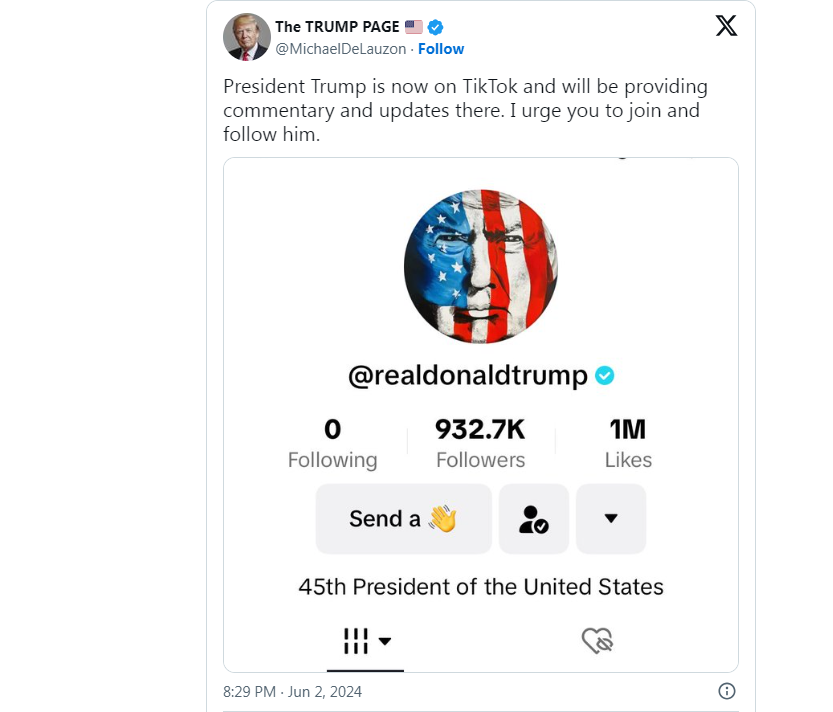Screen dimensions: 833x712
Task: Open the flag-painted TikTok profile picture
Action: pyautogui.click(x=480, y=267)
